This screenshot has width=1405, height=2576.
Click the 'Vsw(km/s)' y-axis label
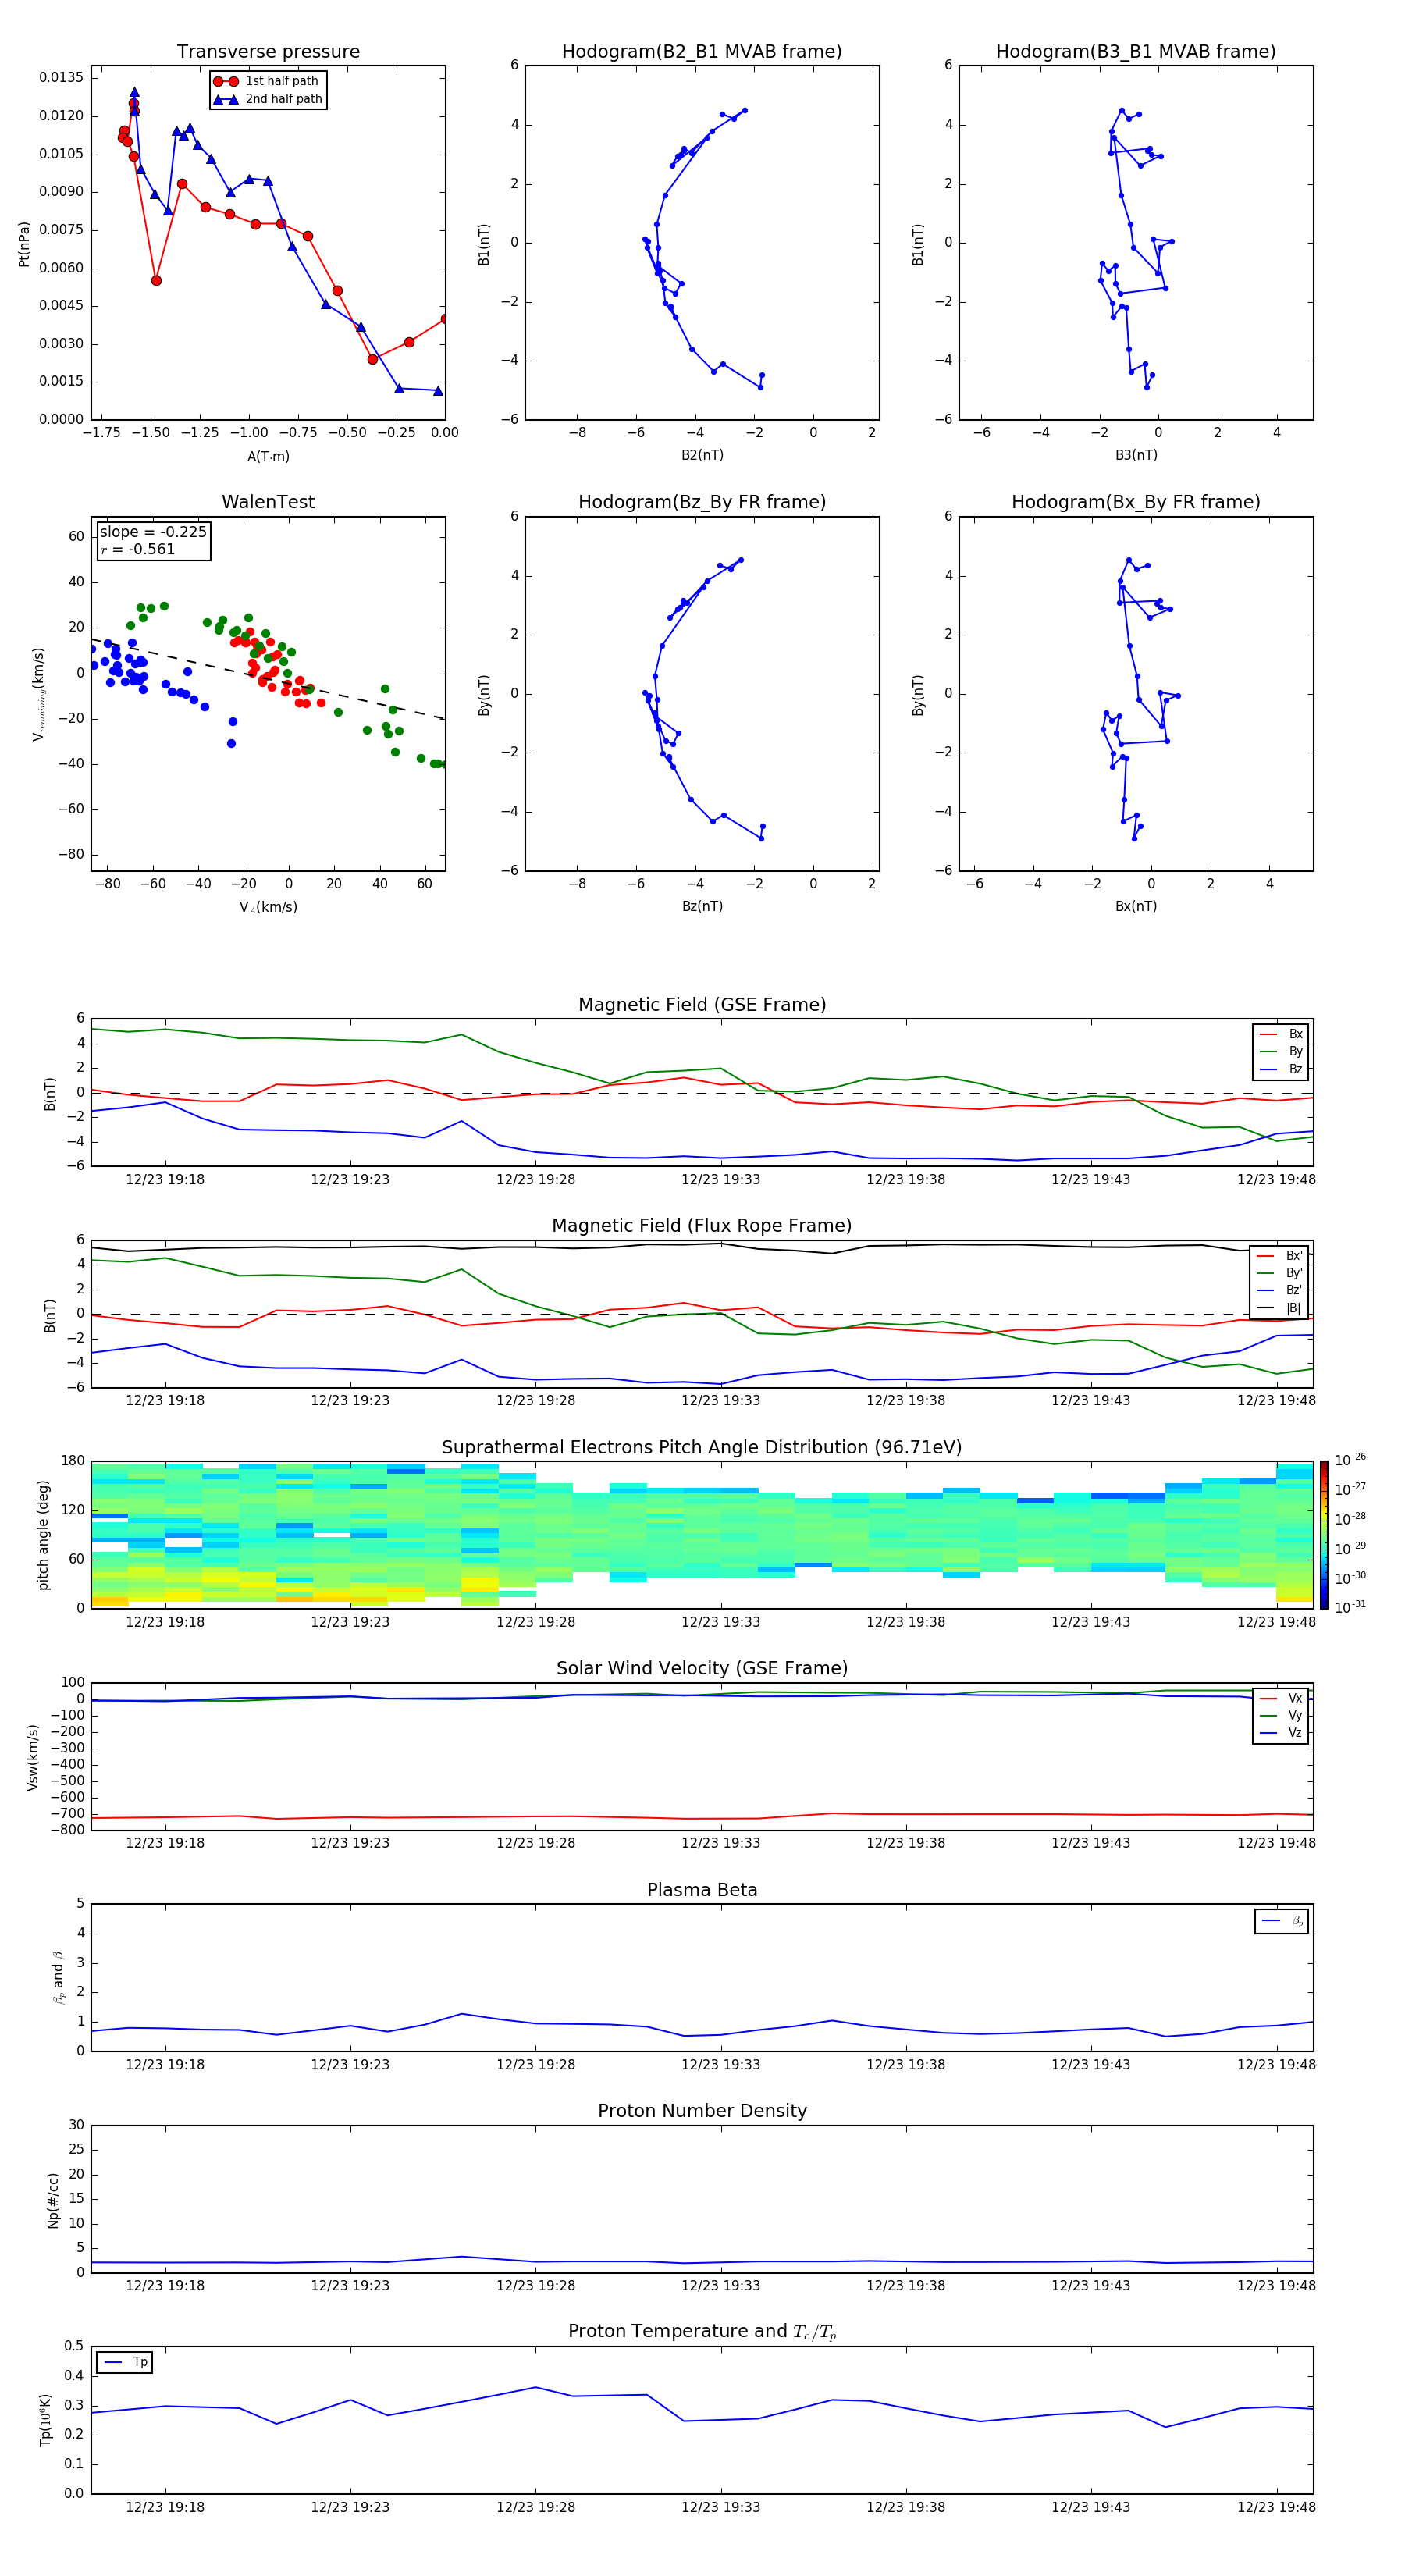click(x=33, y=1757)
